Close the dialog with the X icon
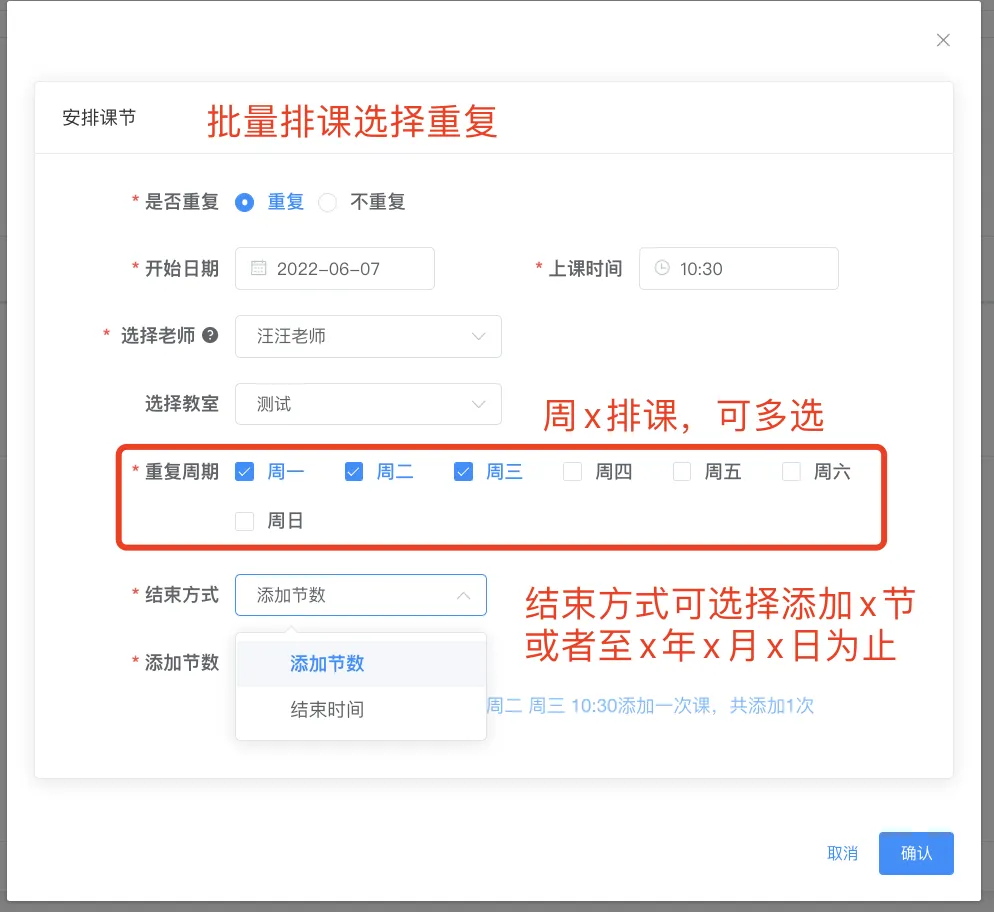The width and height of the screenshot is (994, 912). tap(943, 40)
